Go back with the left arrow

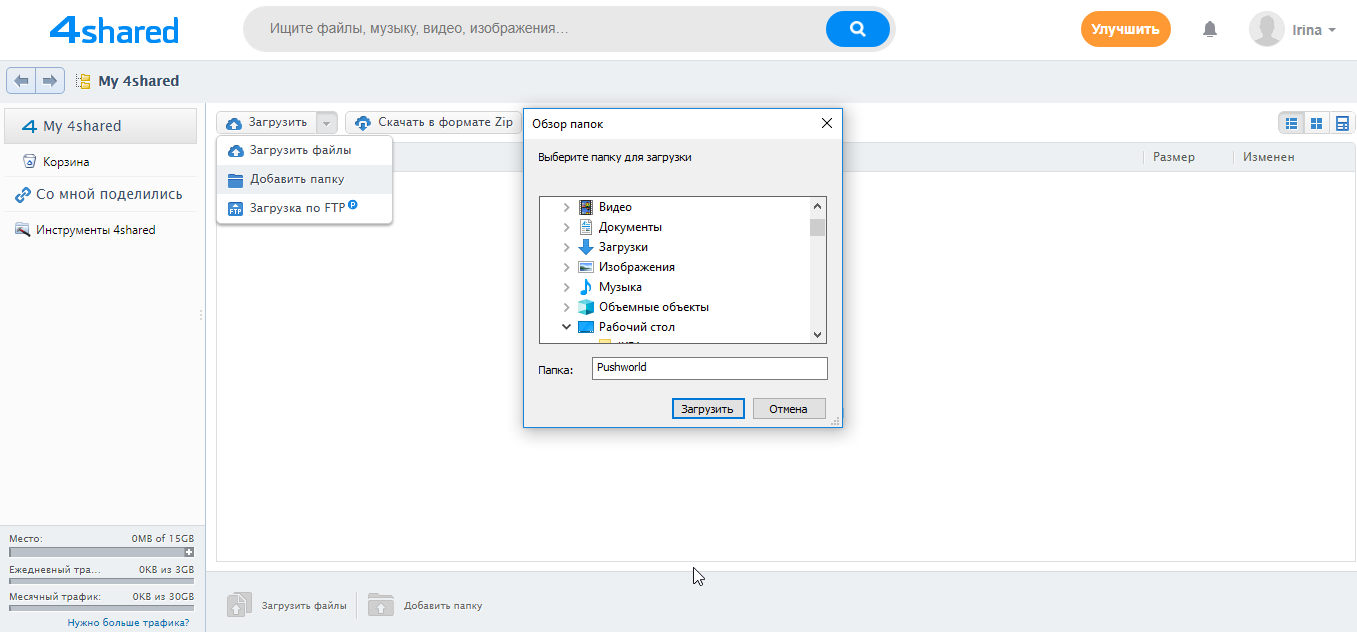click(21, 80)
